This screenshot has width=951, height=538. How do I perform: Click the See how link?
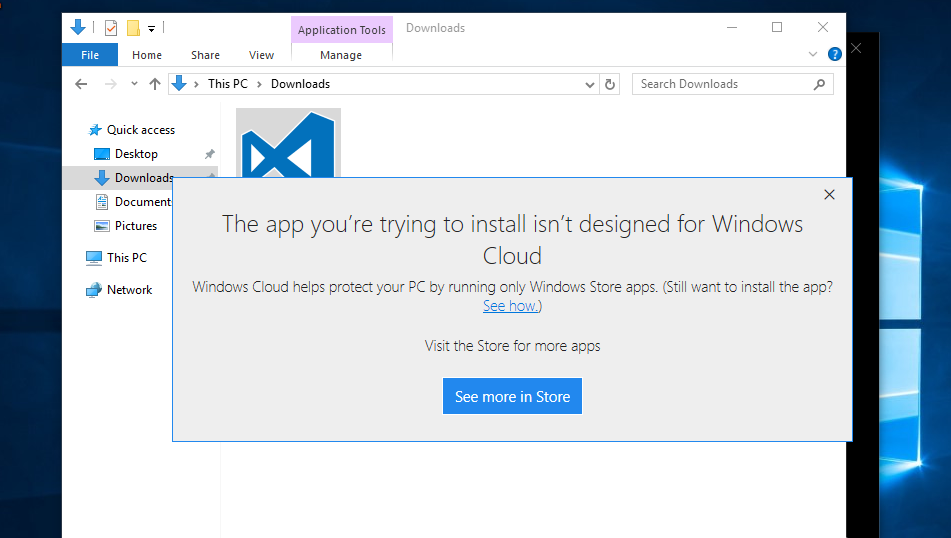pos(510,306)
